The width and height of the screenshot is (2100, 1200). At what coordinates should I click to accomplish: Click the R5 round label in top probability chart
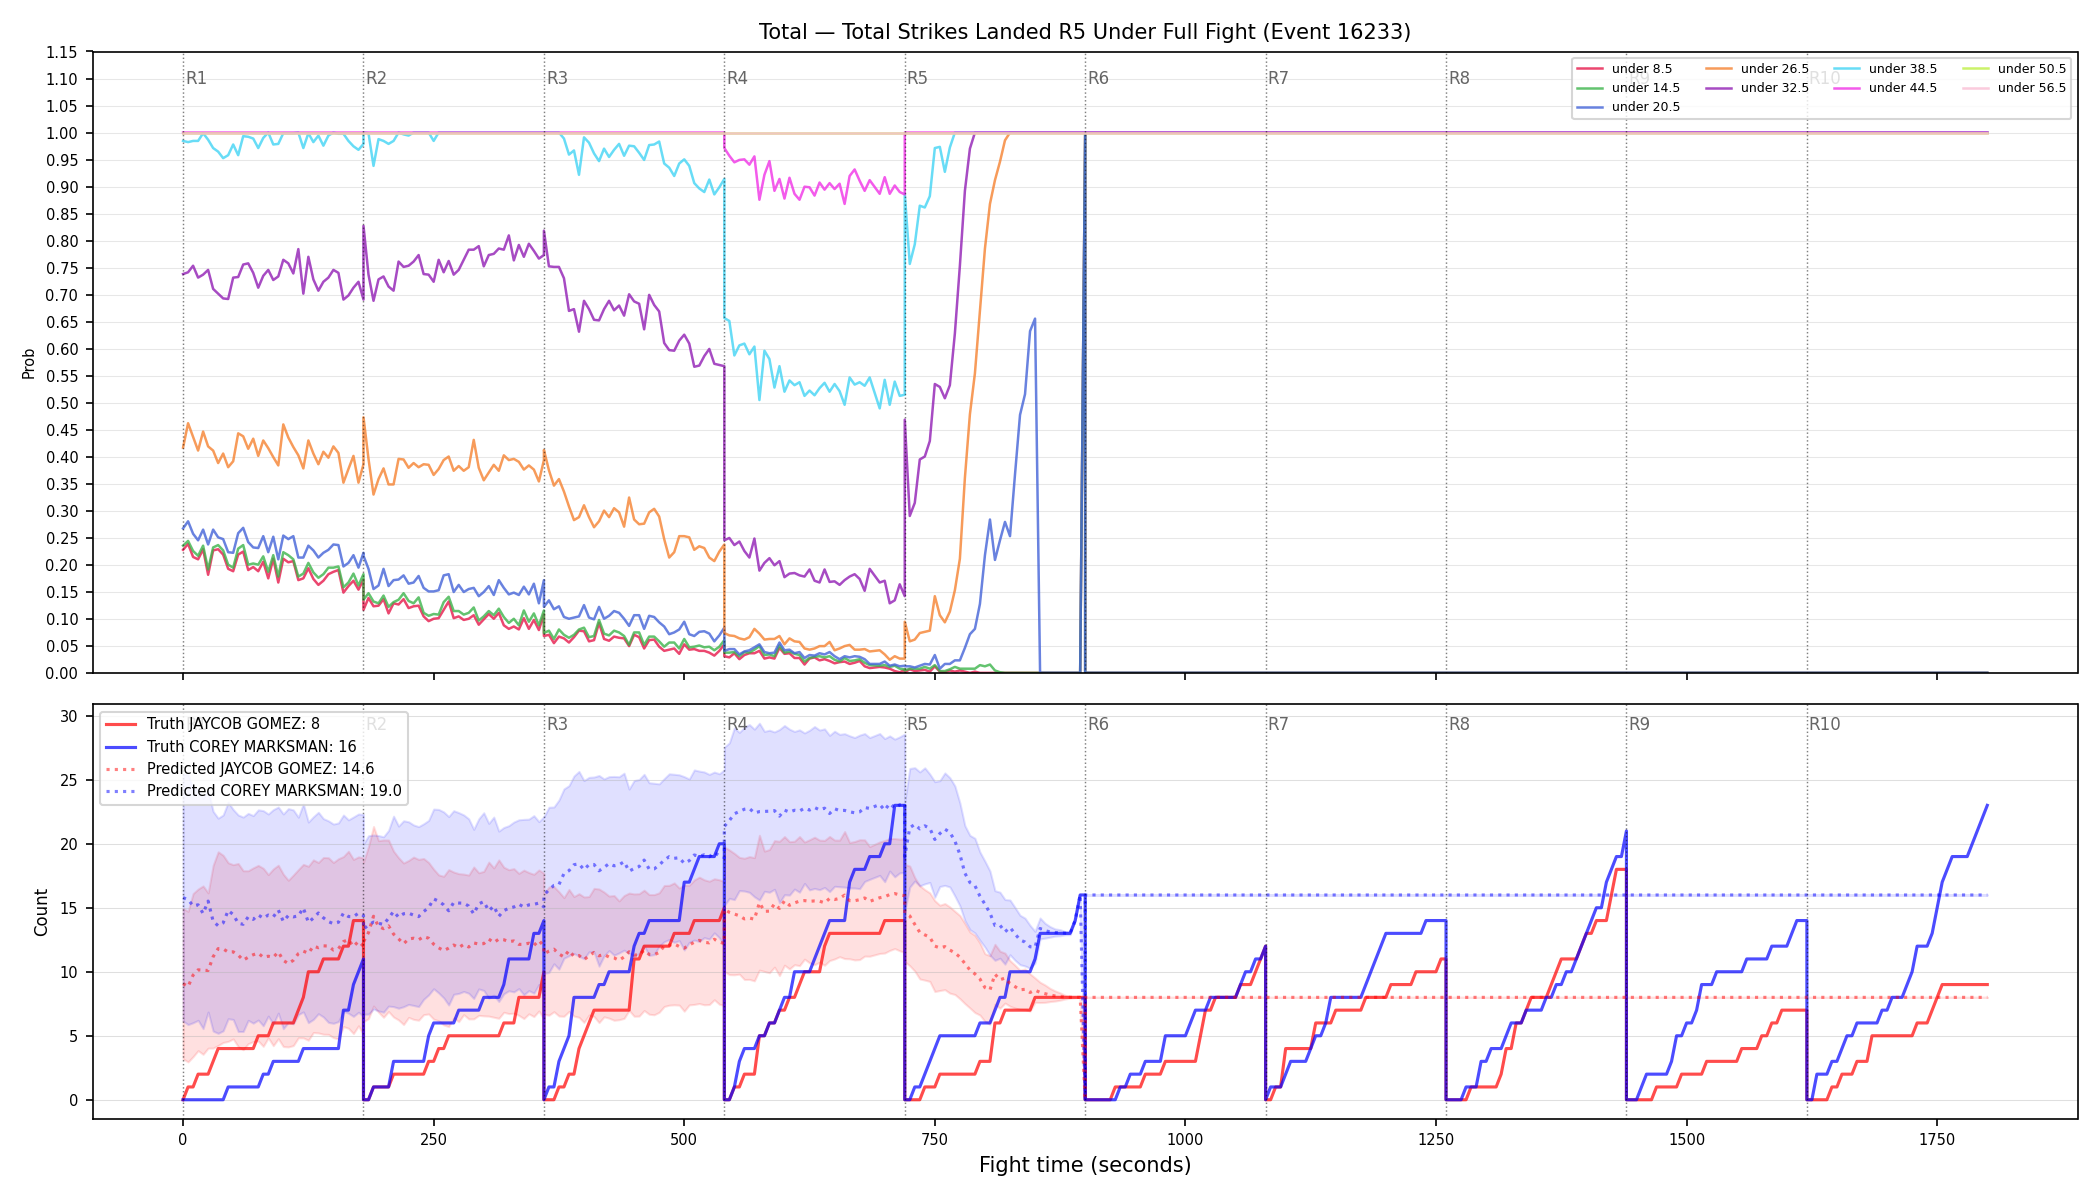[917, 78]
